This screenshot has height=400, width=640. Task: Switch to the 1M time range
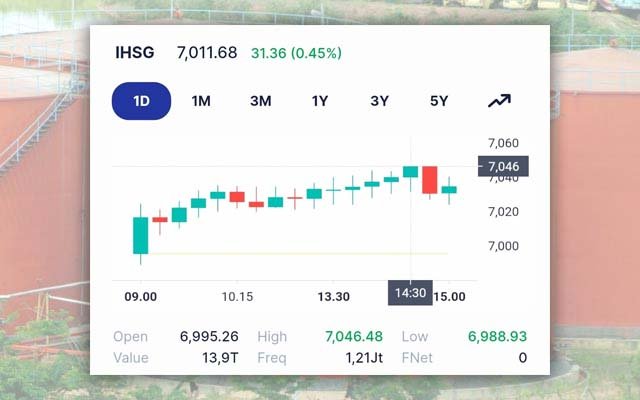coord(201,101)
